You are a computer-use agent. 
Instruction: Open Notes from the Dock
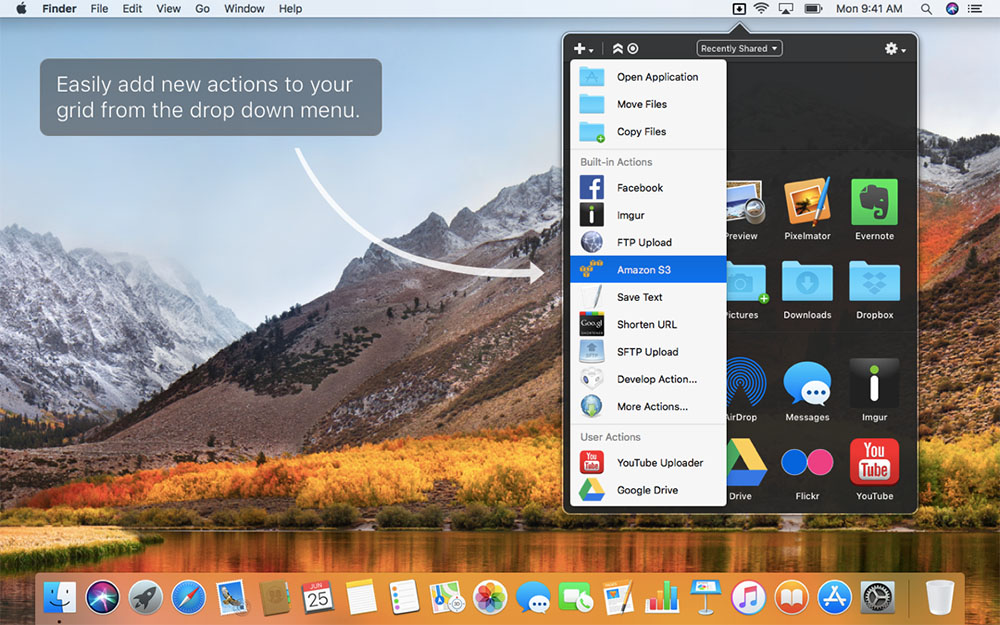point(361,598)
